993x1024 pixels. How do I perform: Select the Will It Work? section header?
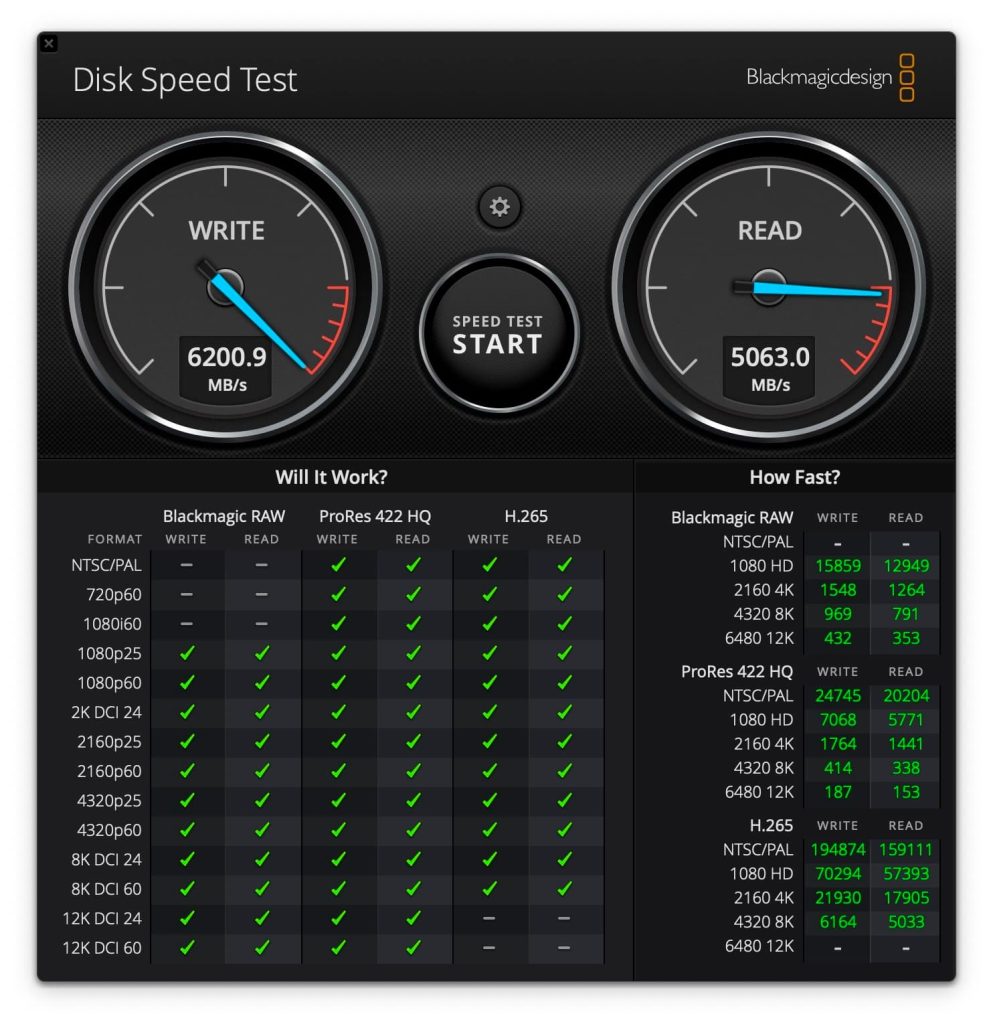click(334, 477)
